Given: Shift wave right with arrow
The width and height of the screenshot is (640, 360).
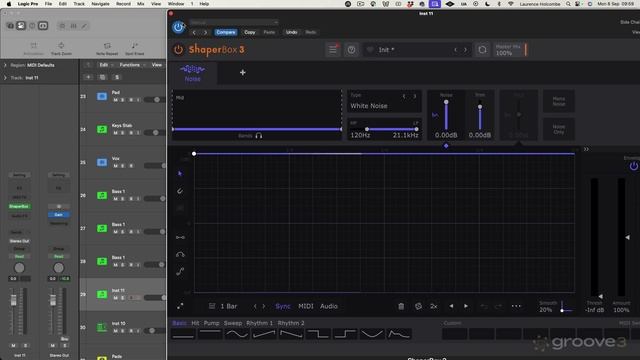Looking at the screenshot, I should pyautogui.click(x=466, y=306).
